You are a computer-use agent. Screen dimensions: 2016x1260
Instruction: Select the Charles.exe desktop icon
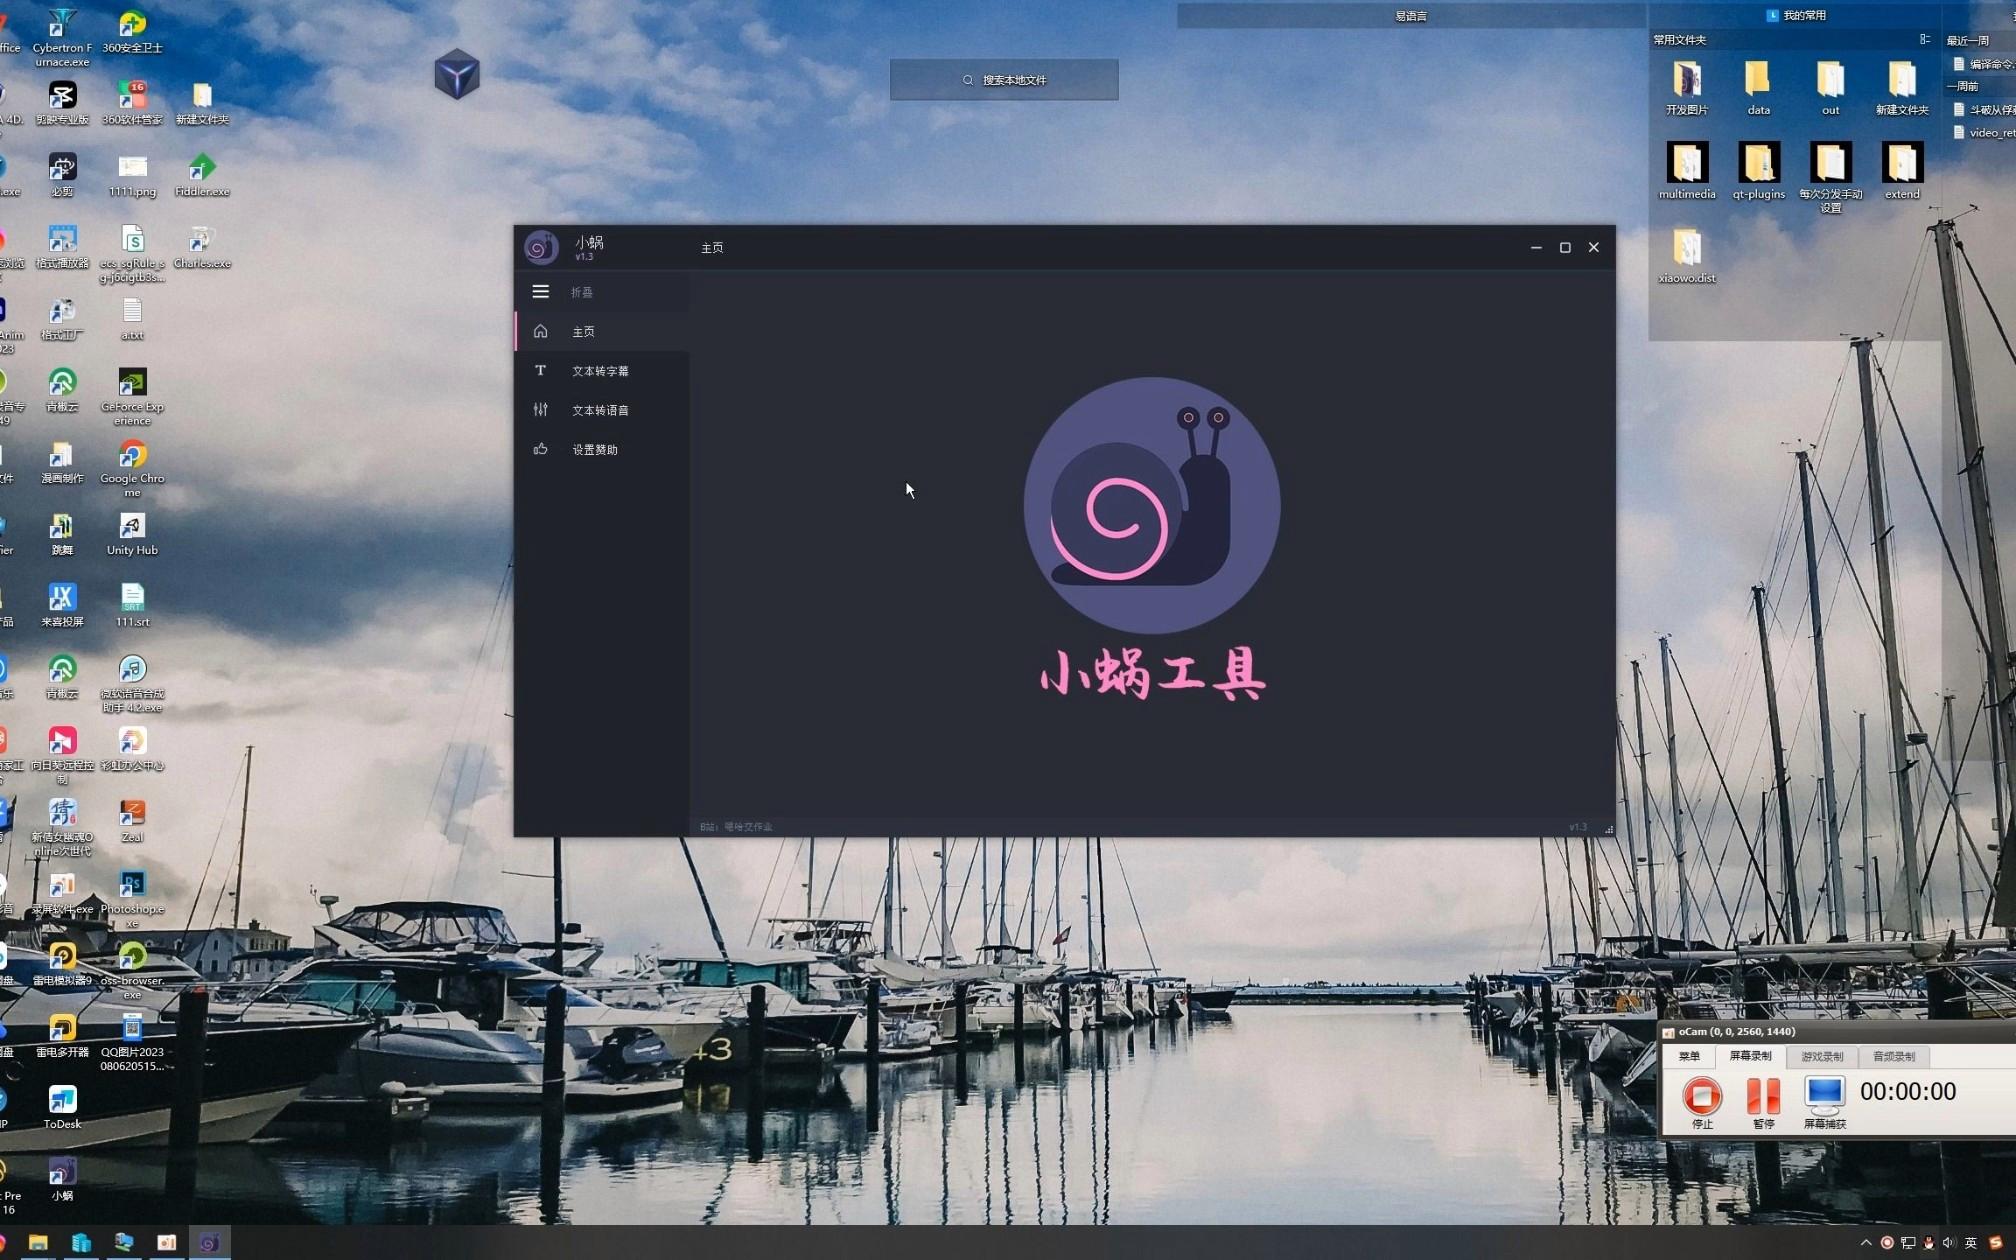[x=202, y=247]
